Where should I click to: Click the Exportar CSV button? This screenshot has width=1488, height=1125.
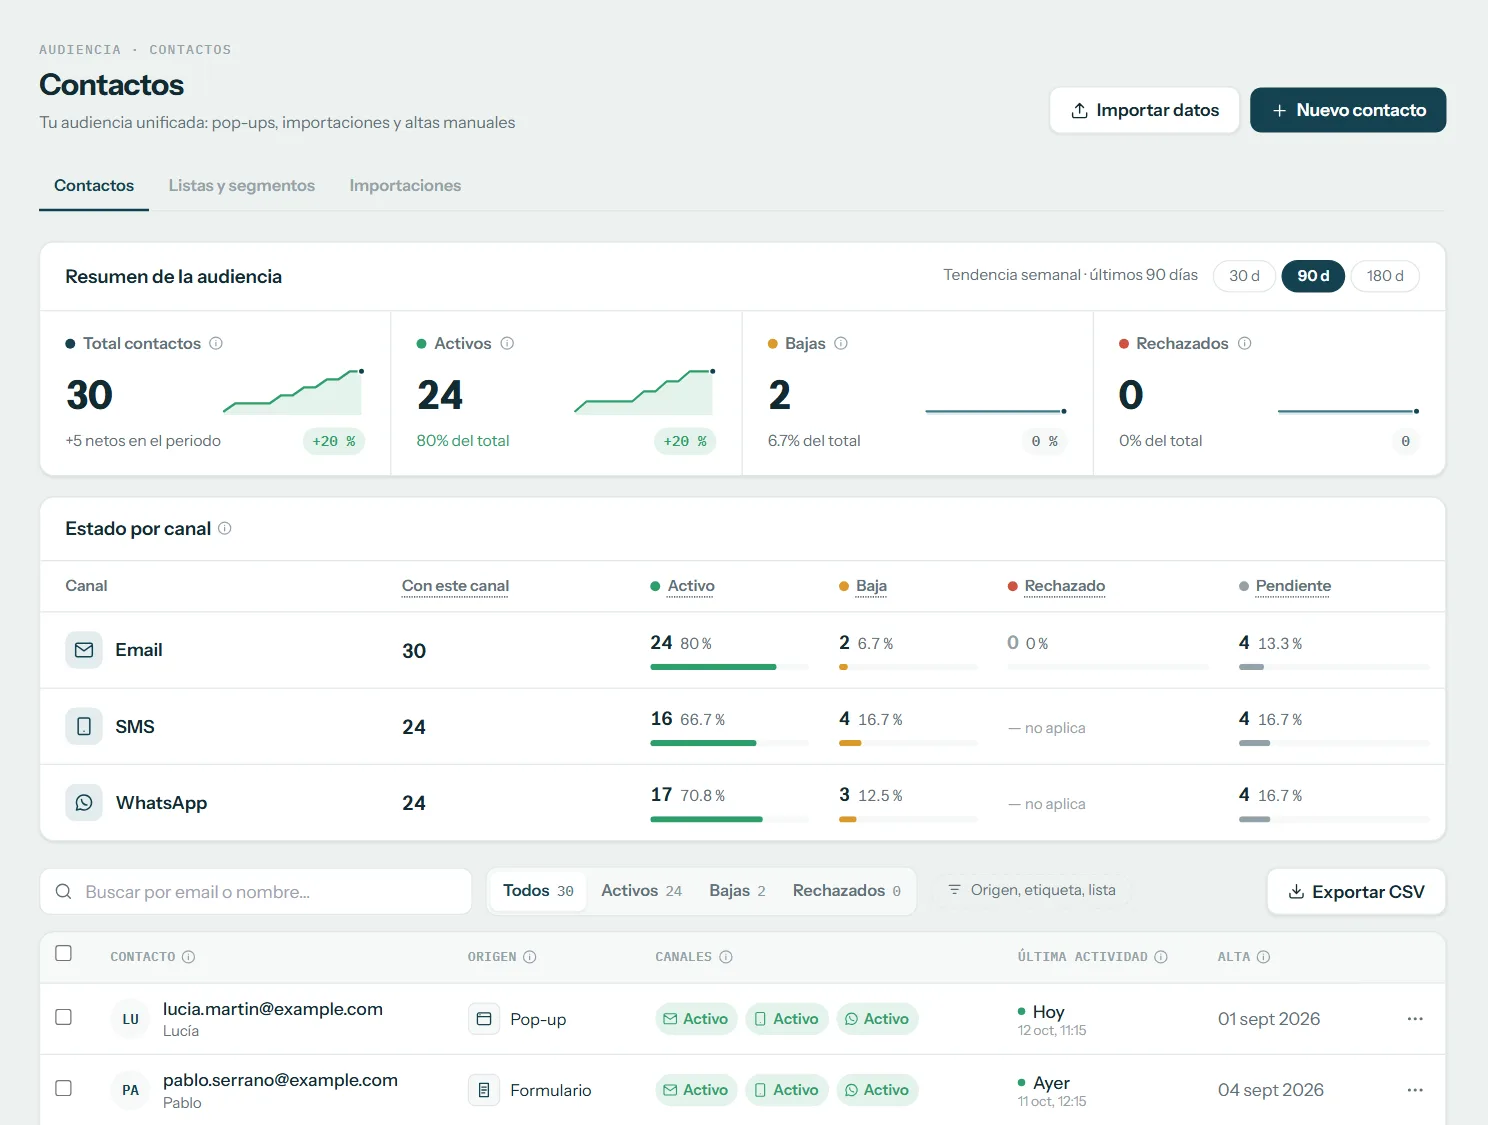tap(1356, 892)
